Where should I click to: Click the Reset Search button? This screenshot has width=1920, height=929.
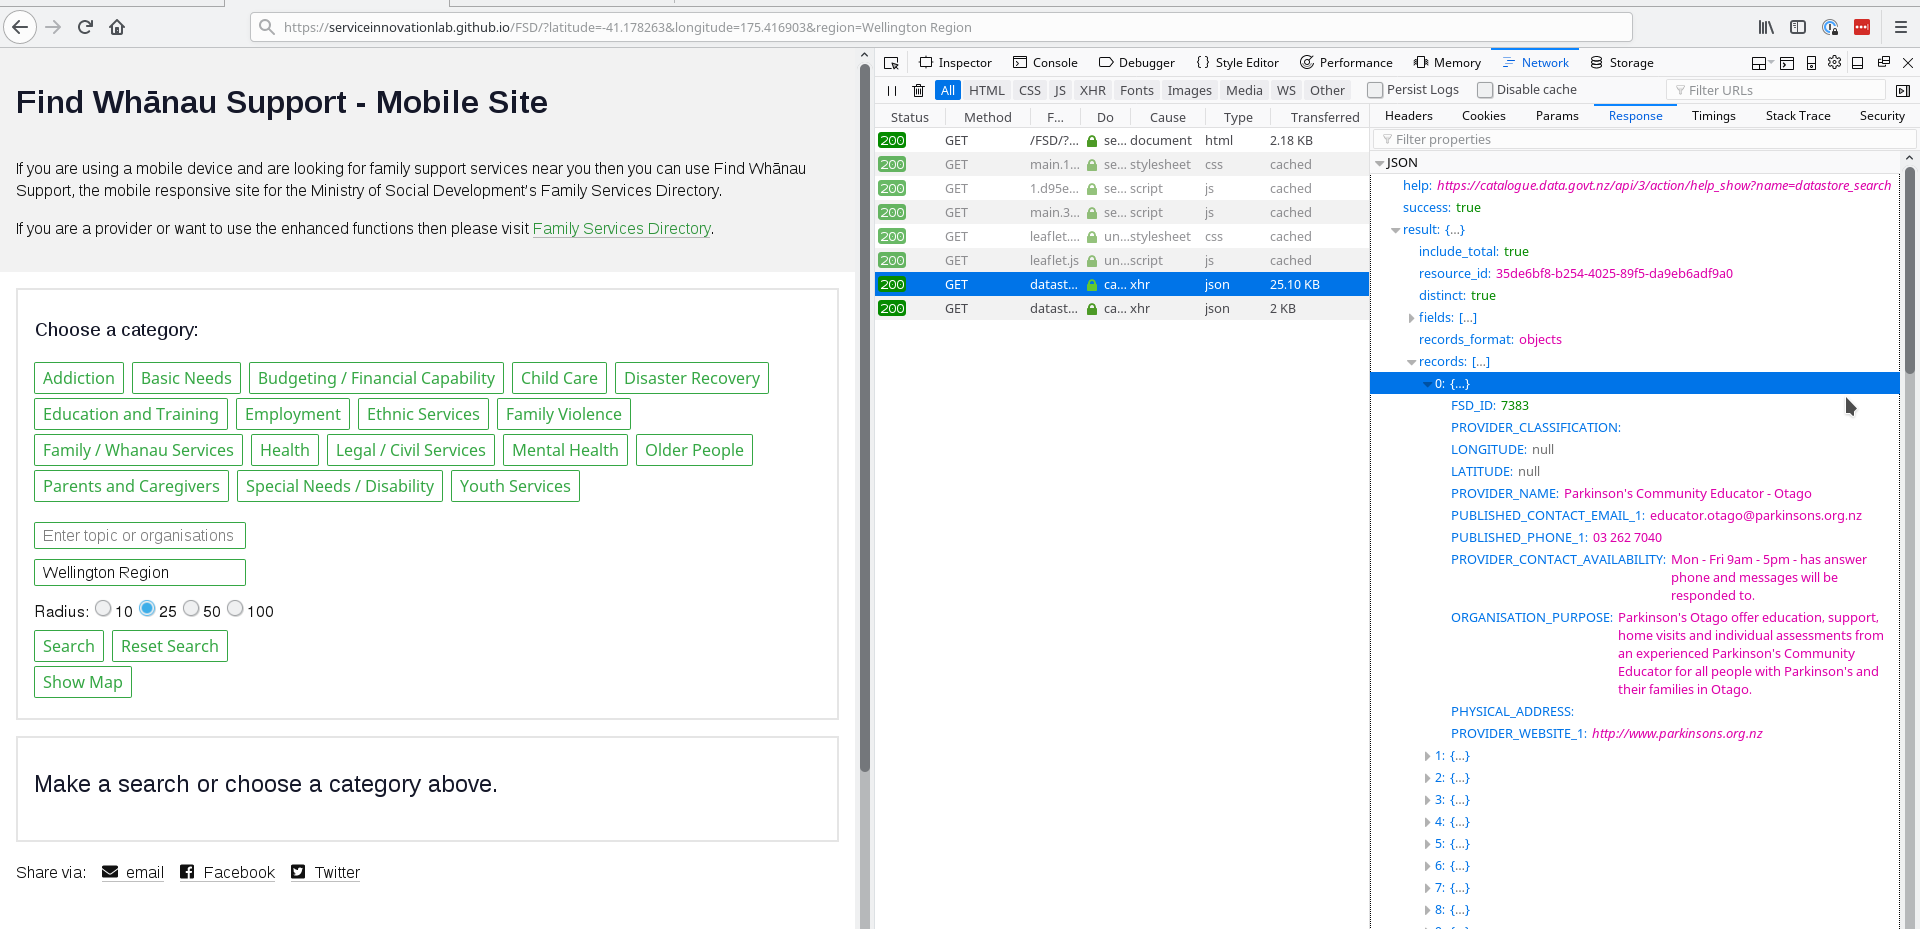170,646
